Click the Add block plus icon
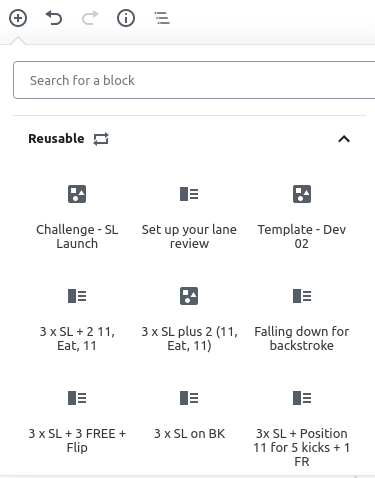Image resolution: width=375 pixels, height=478 pixels. point(18,18)
